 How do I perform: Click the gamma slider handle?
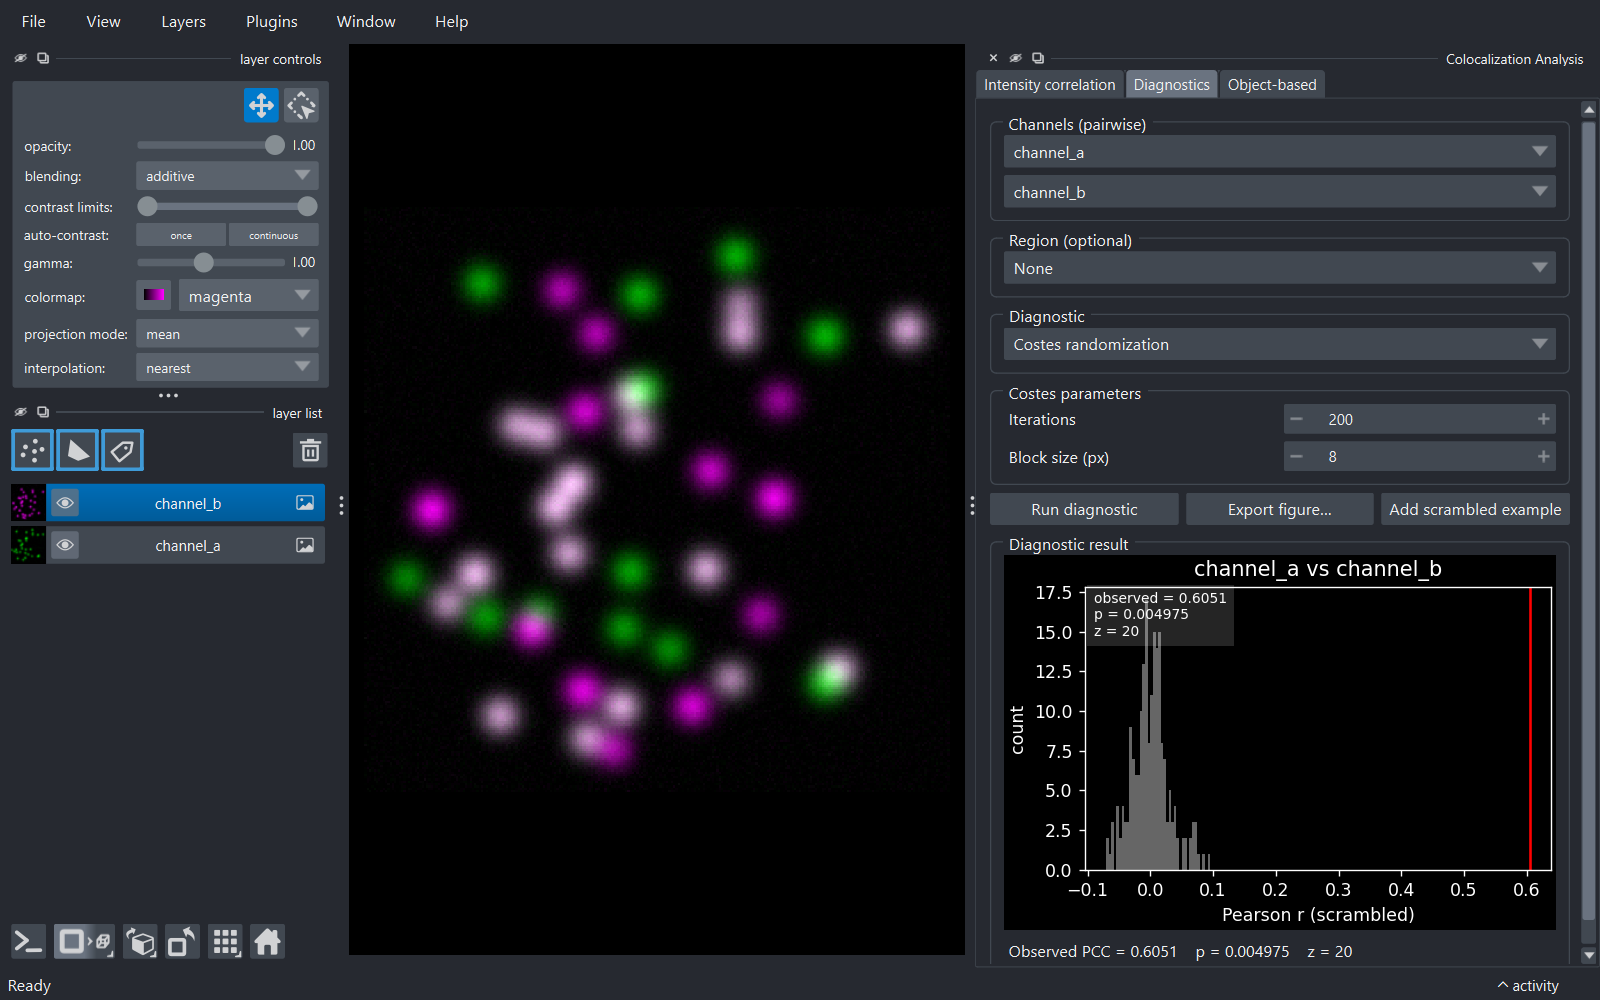(204, 262)
